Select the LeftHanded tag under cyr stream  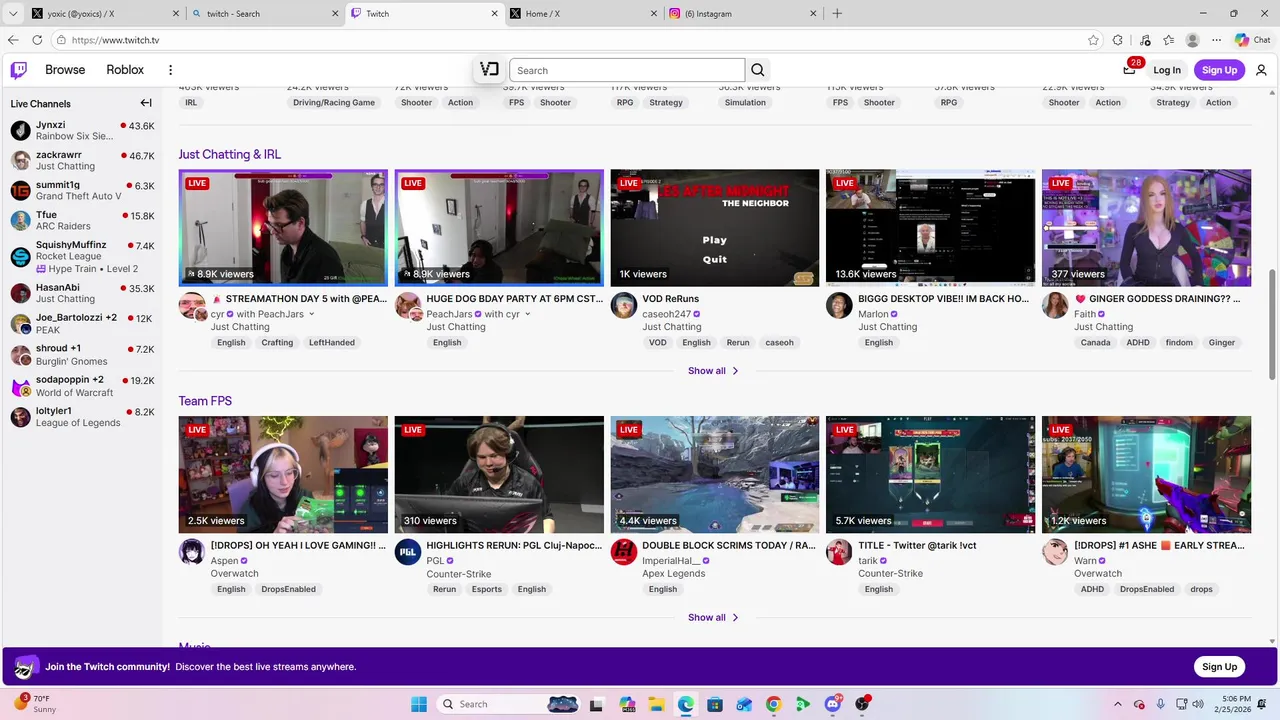331,343
